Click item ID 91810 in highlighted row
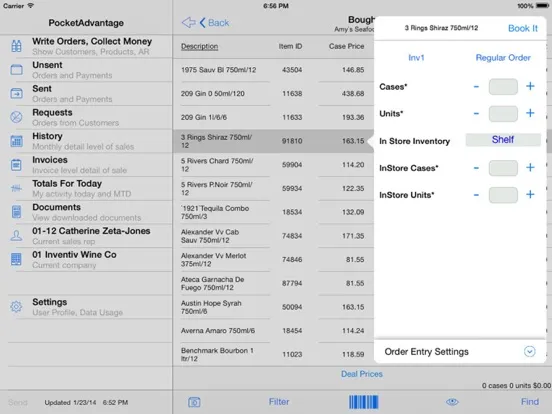 click(292, 141)
